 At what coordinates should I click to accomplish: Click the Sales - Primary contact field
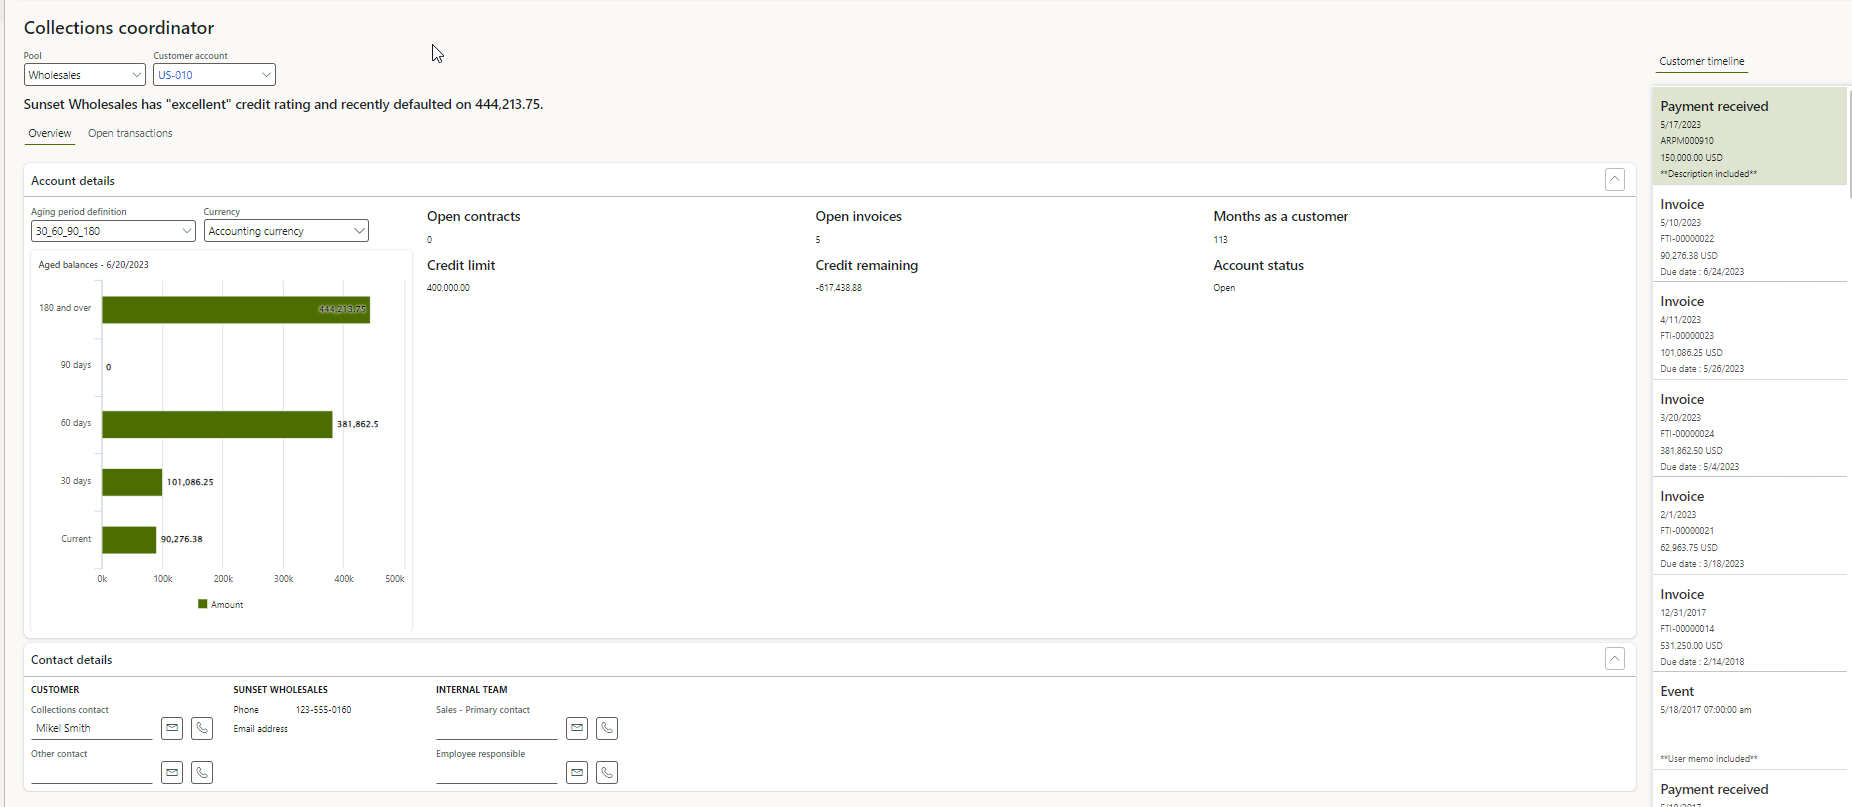tap(497, 729)
